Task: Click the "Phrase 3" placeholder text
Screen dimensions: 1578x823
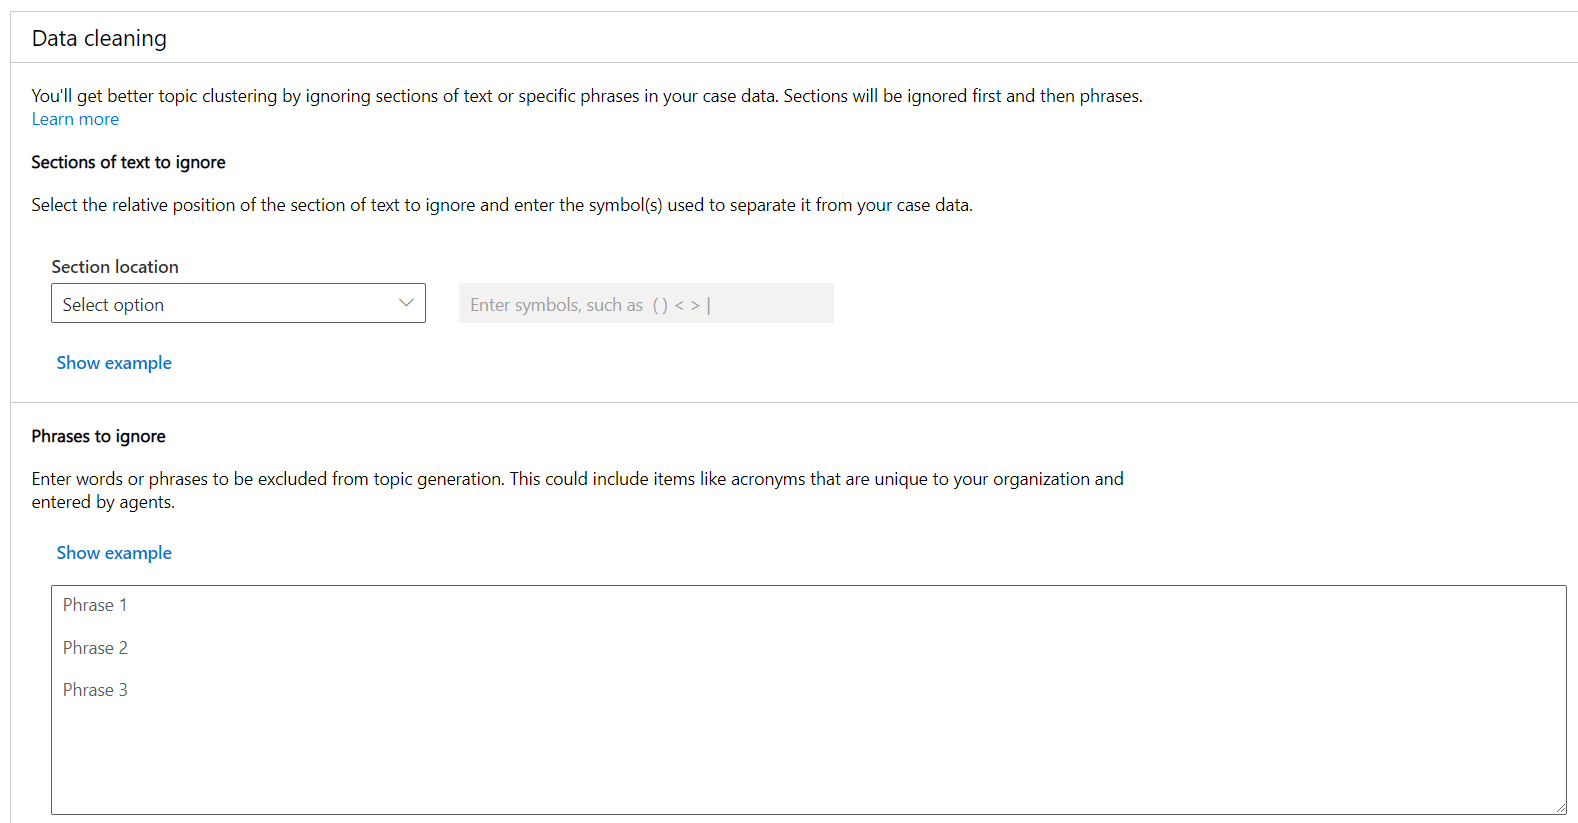Action: (95, 689)
